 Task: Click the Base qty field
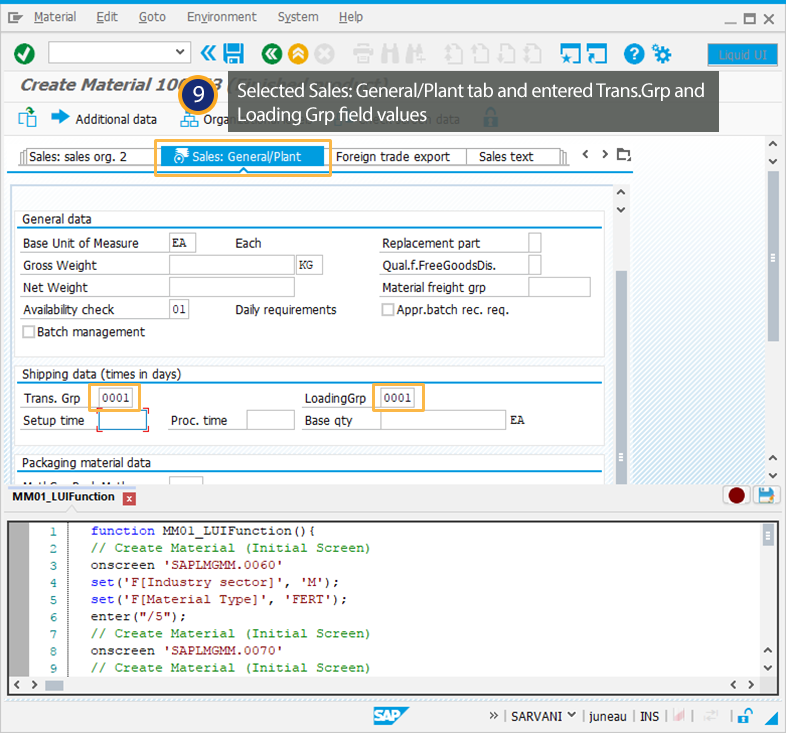click(443, 420)
